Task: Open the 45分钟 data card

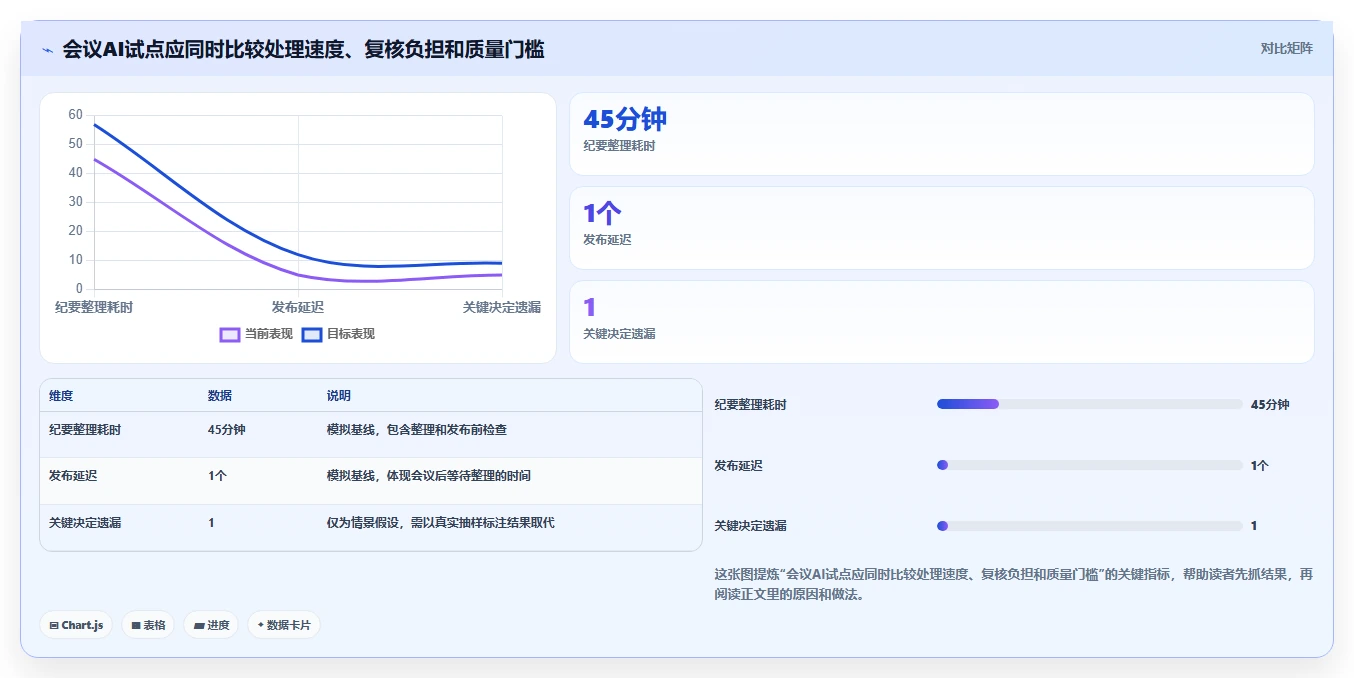Action: tap(941, 134)
